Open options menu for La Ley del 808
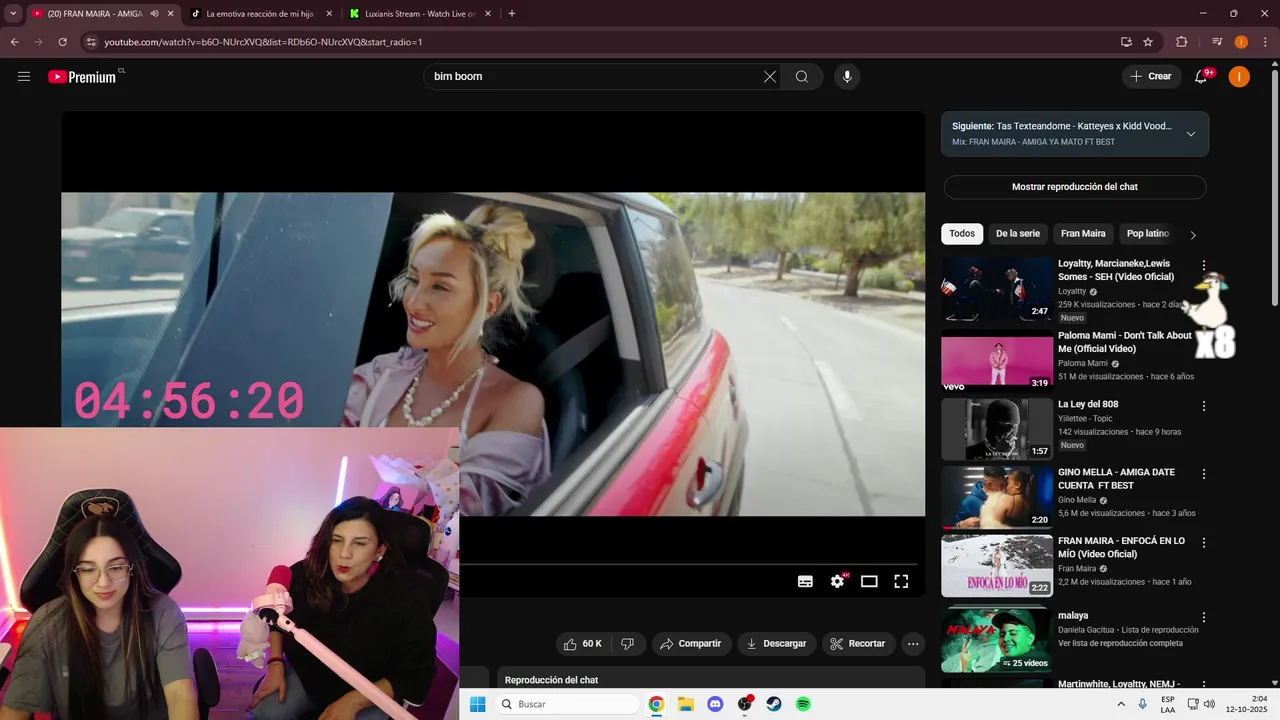The width and height of the screenshot is (1280, 720). tap(1204, 406)
